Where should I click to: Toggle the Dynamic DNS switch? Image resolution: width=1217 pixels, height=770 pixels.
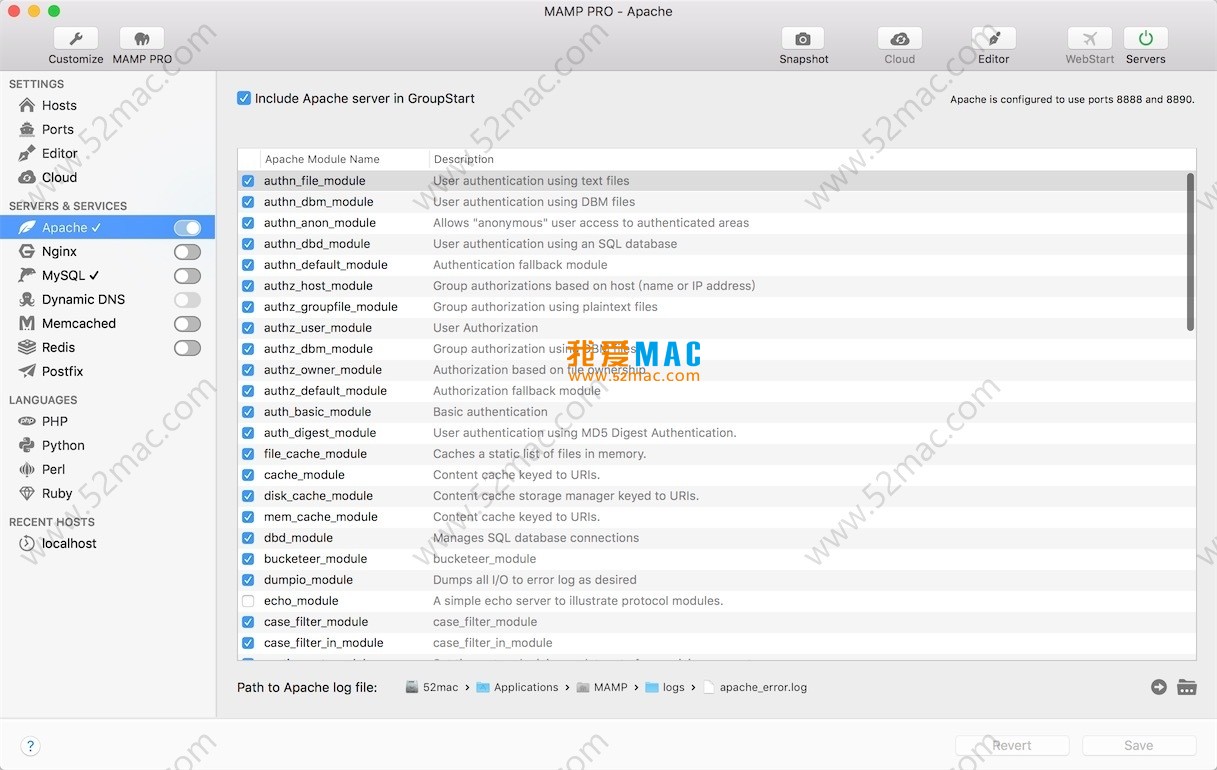[x=187, y=300]
